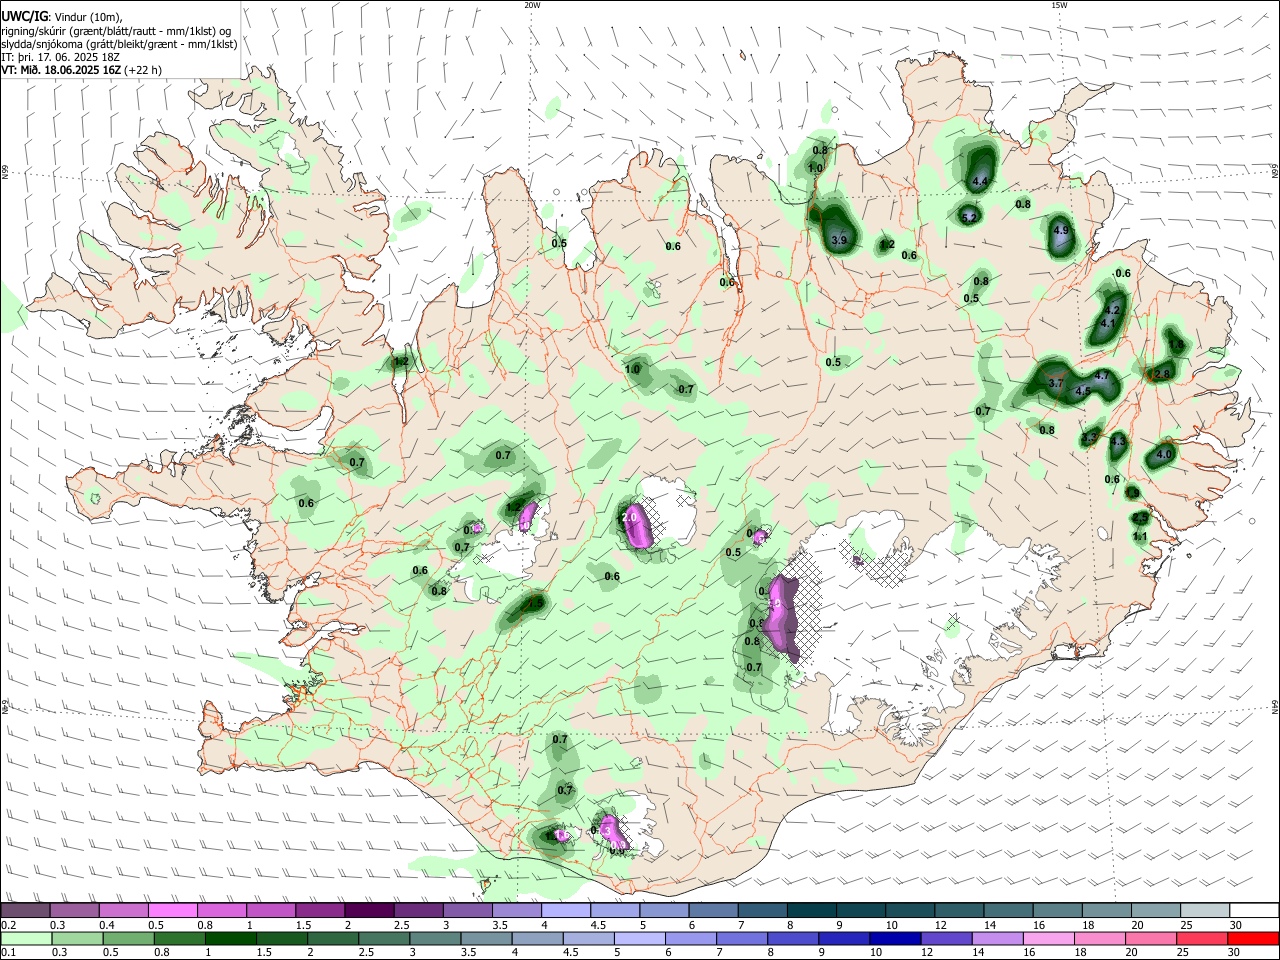Click the 'UWC/IG: Vindur (10m)' title line

62,17
